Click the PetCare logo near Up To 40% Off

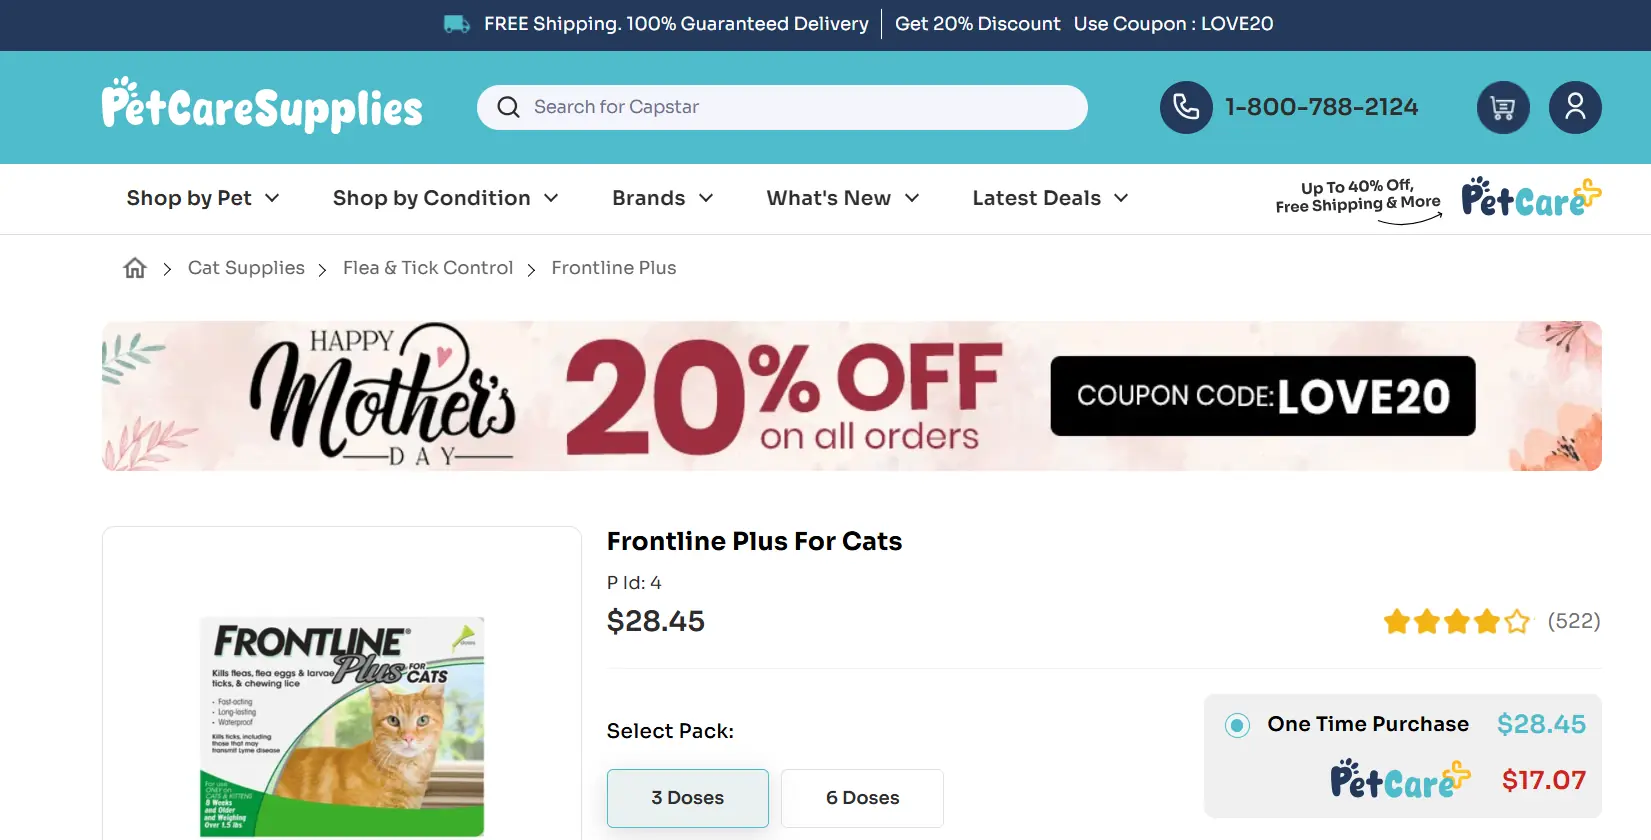pos(1529,199)
